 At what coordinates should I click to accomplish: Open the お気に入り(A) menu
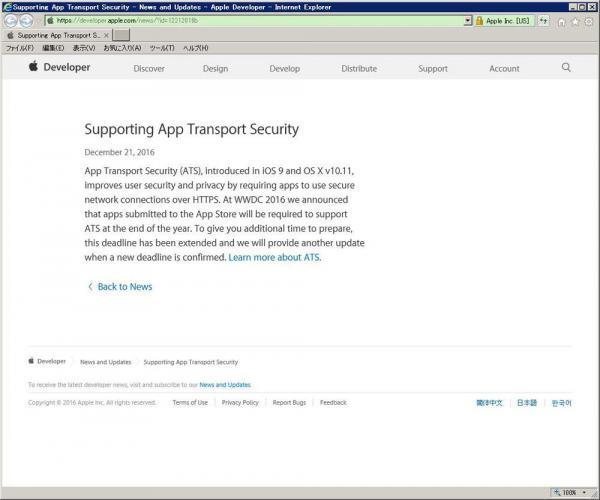click(122, 48)
